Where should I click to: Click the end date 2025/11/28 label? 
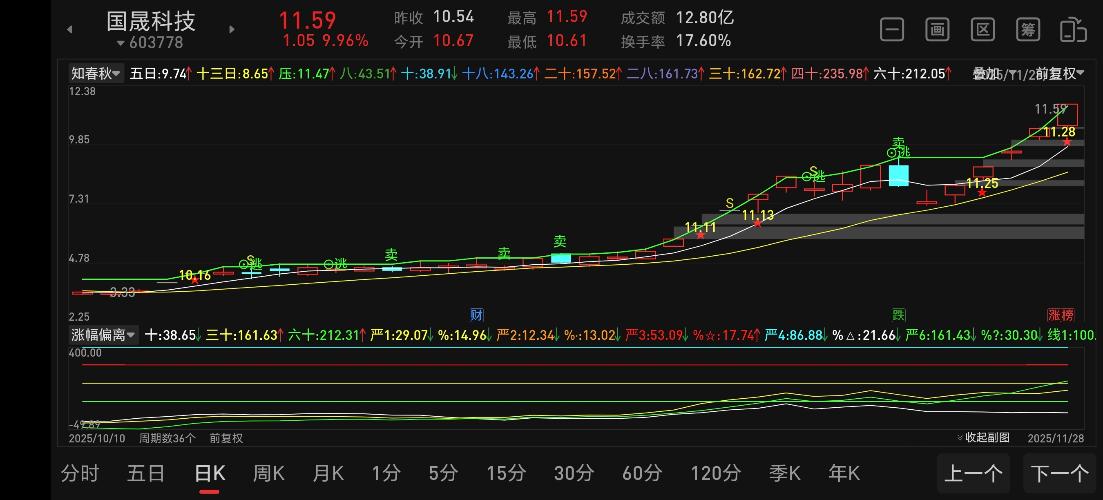pyautogui.click(x=1055, y=437)
